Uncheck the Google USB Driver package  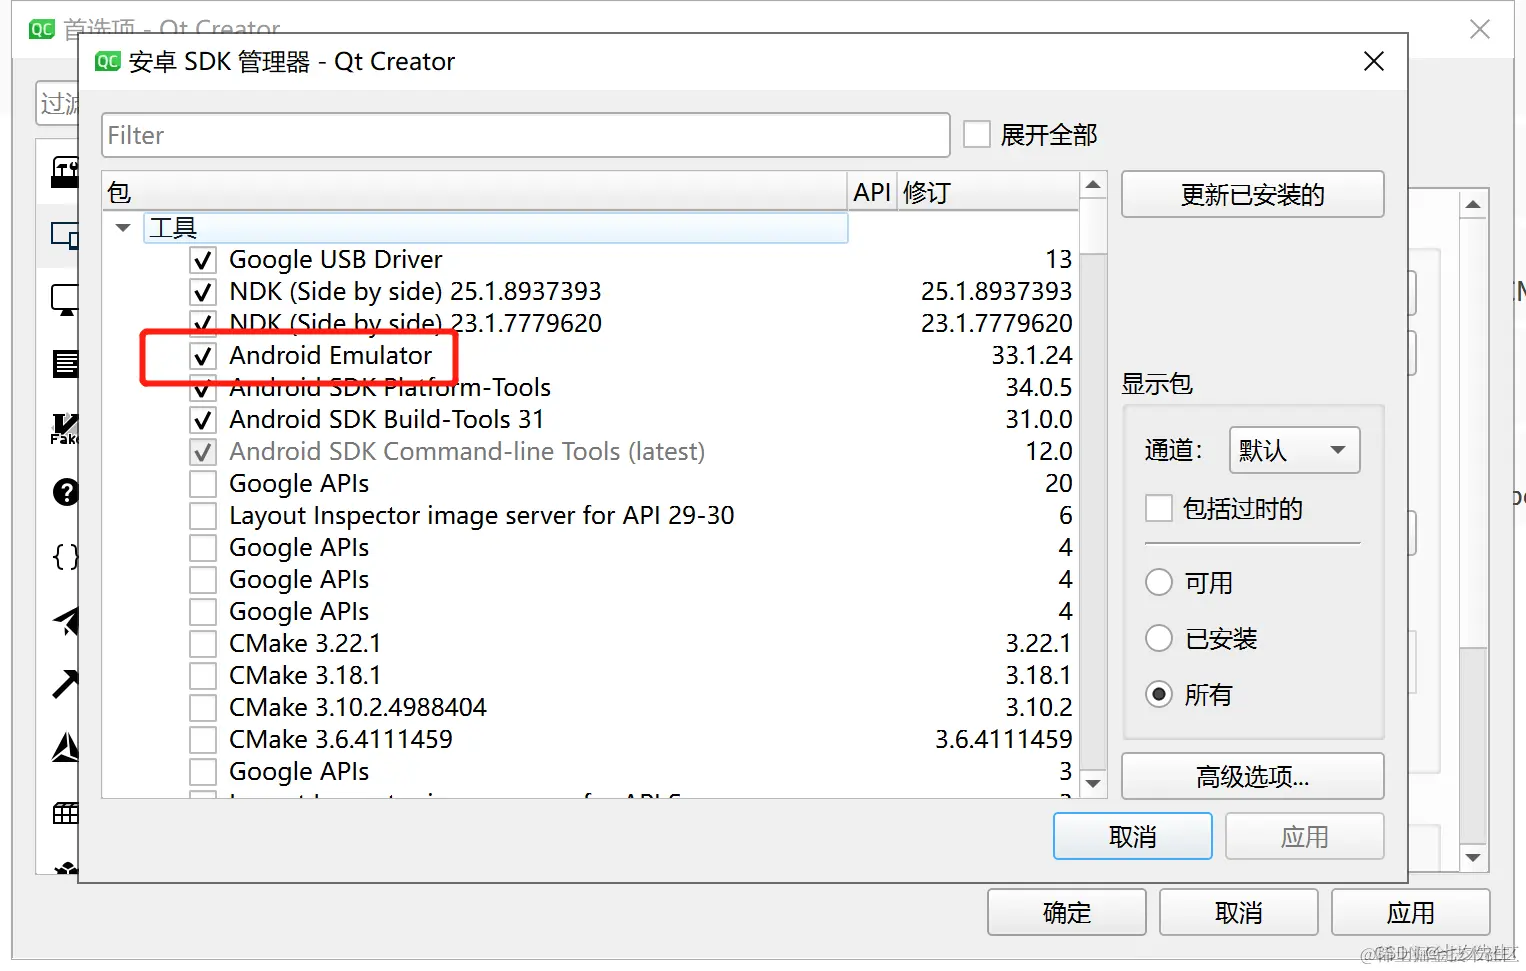click(203, 260)
